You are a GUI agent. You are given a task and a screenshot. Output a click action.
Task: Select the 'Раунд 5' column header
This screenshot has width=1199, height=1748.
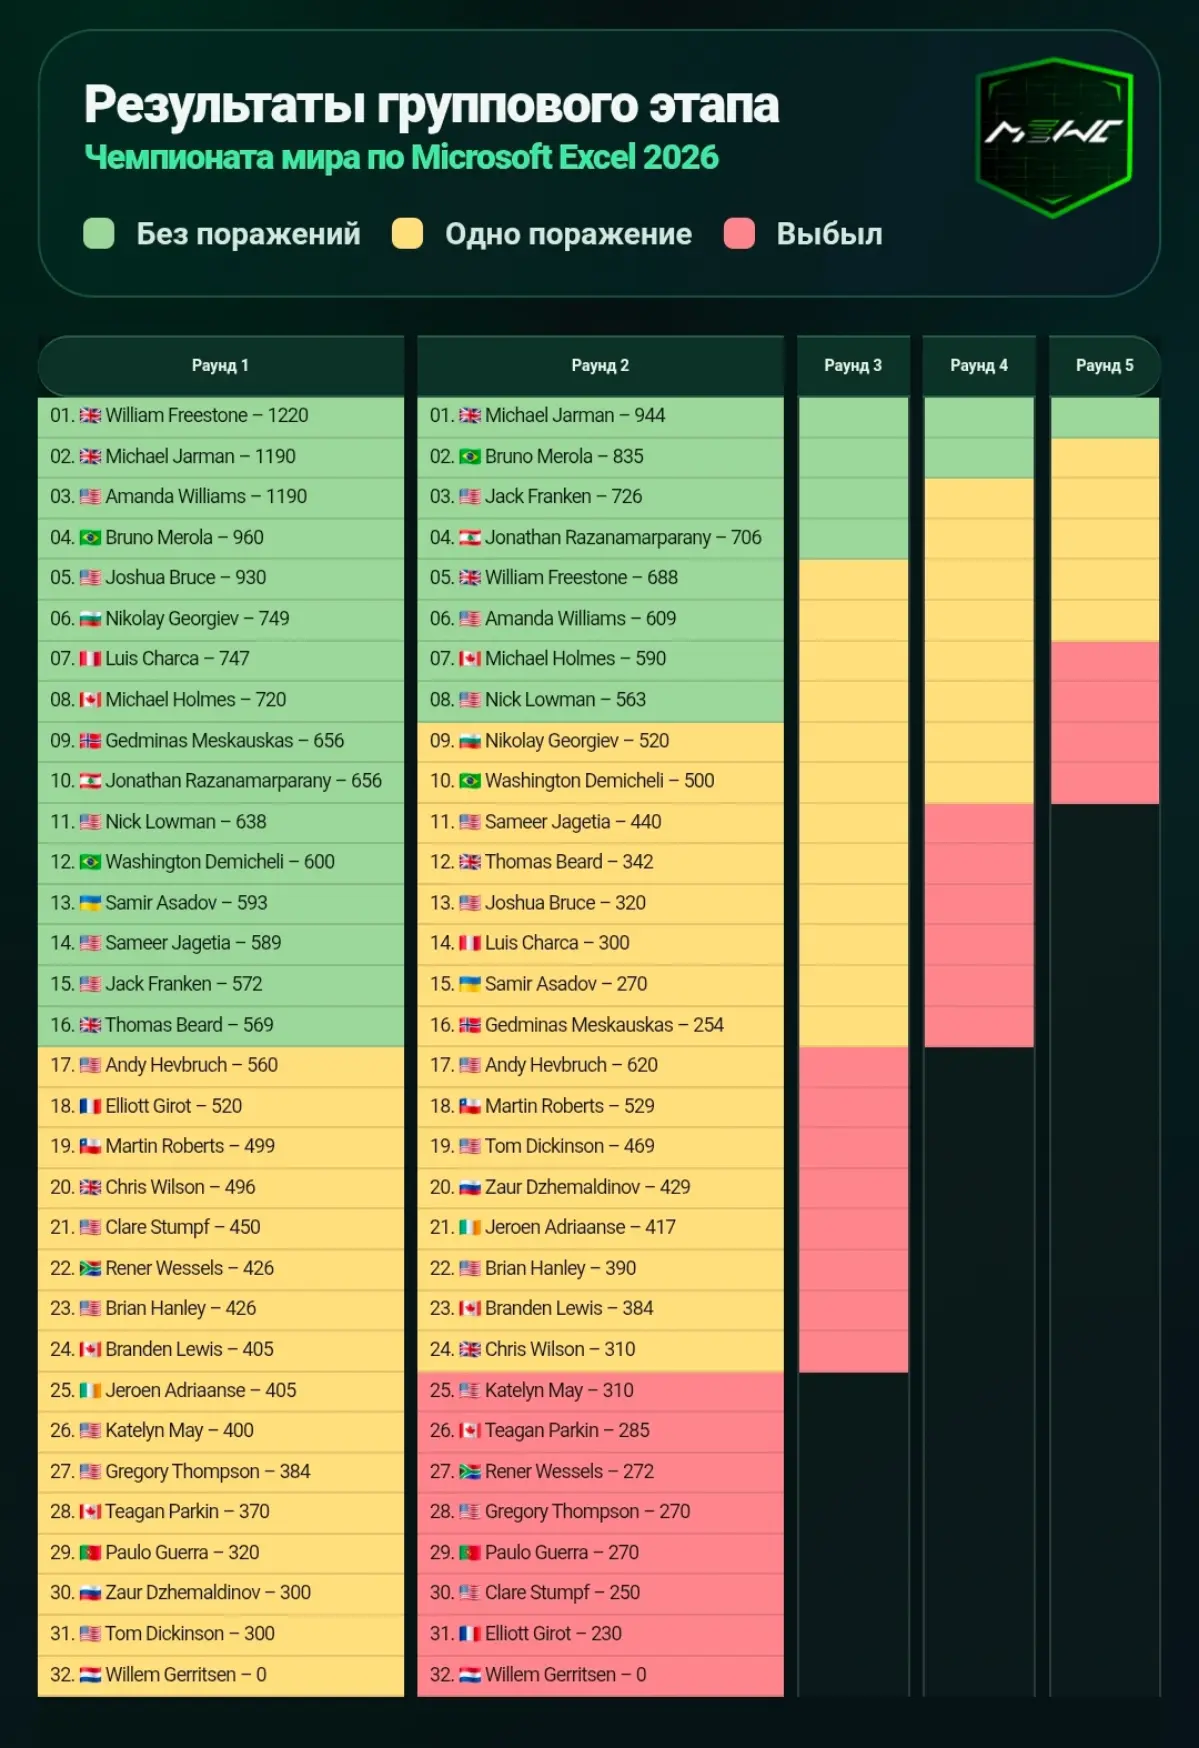(x=1105, y=366)
